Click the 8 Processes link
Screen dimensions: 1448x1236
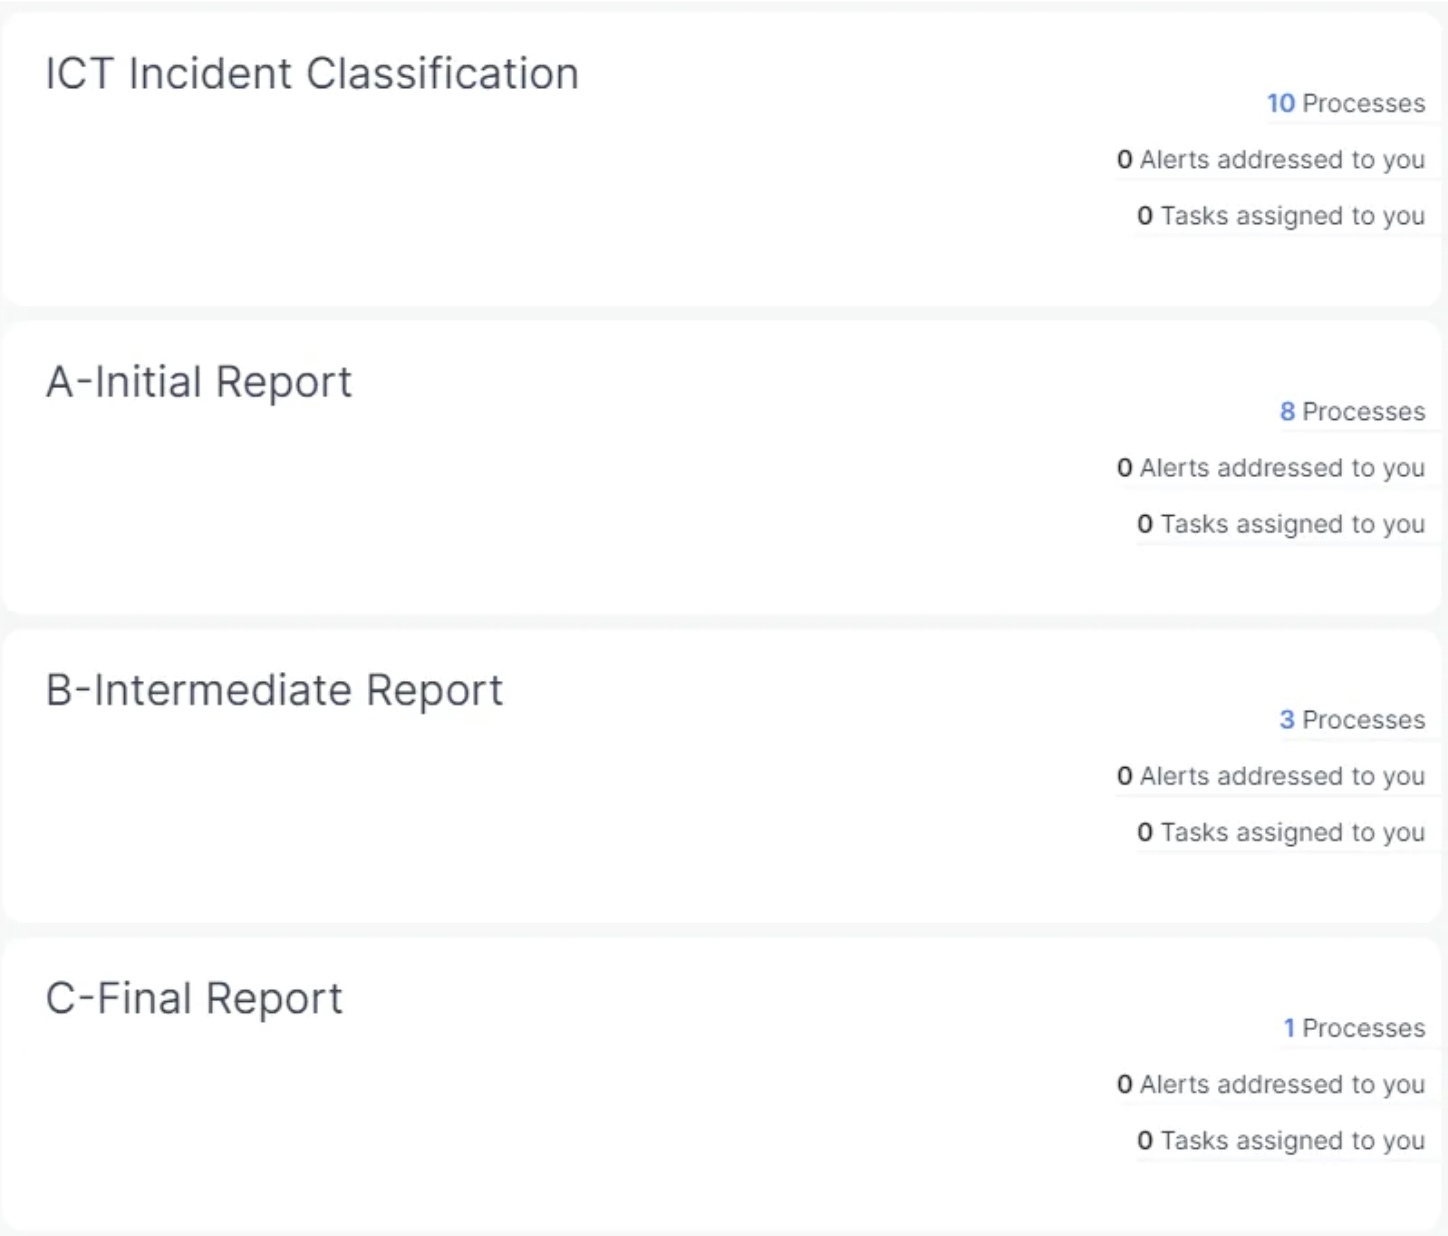[x=1351, y=411]
